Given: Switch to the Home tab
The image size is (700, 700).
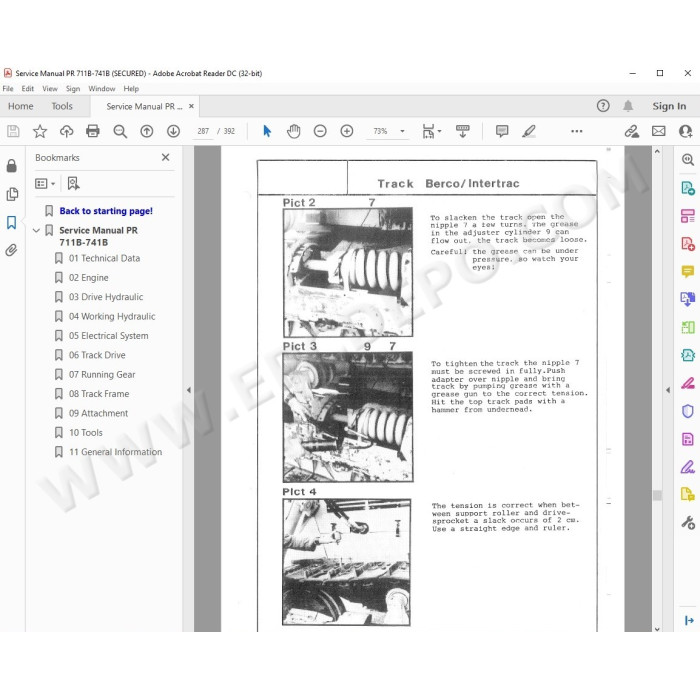Looking at the screenshot, I should click(x=21, y=106).
